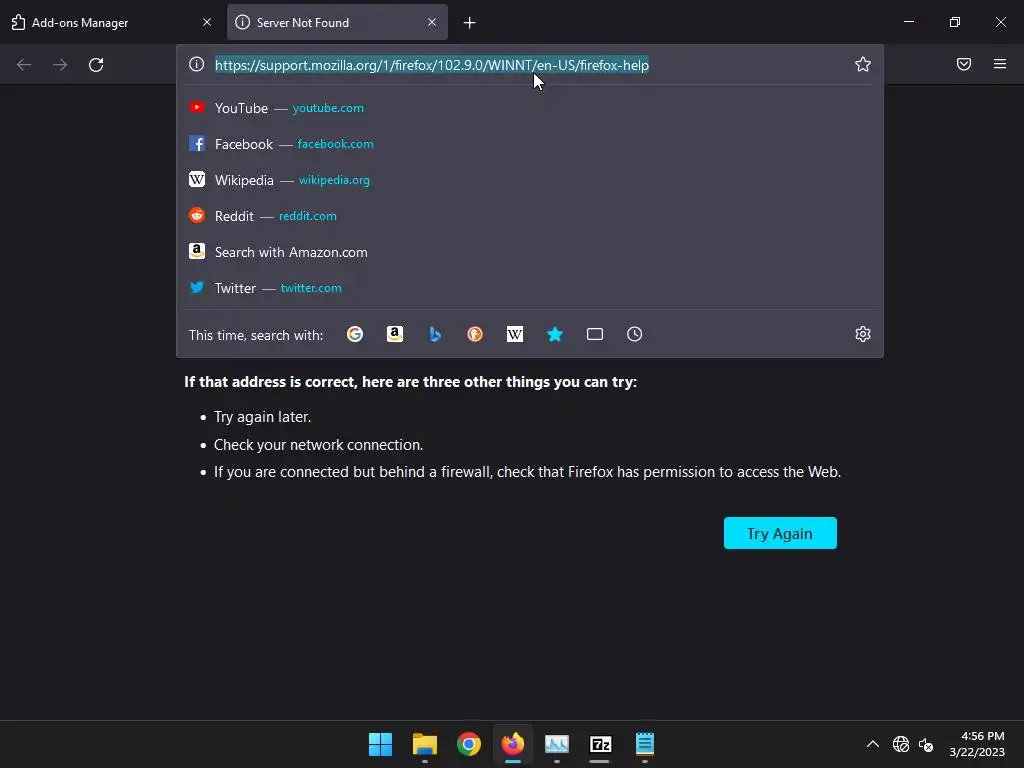1024x768 pixels.
Task: Show hidden system tray icons
Action: tap(872, 744)
